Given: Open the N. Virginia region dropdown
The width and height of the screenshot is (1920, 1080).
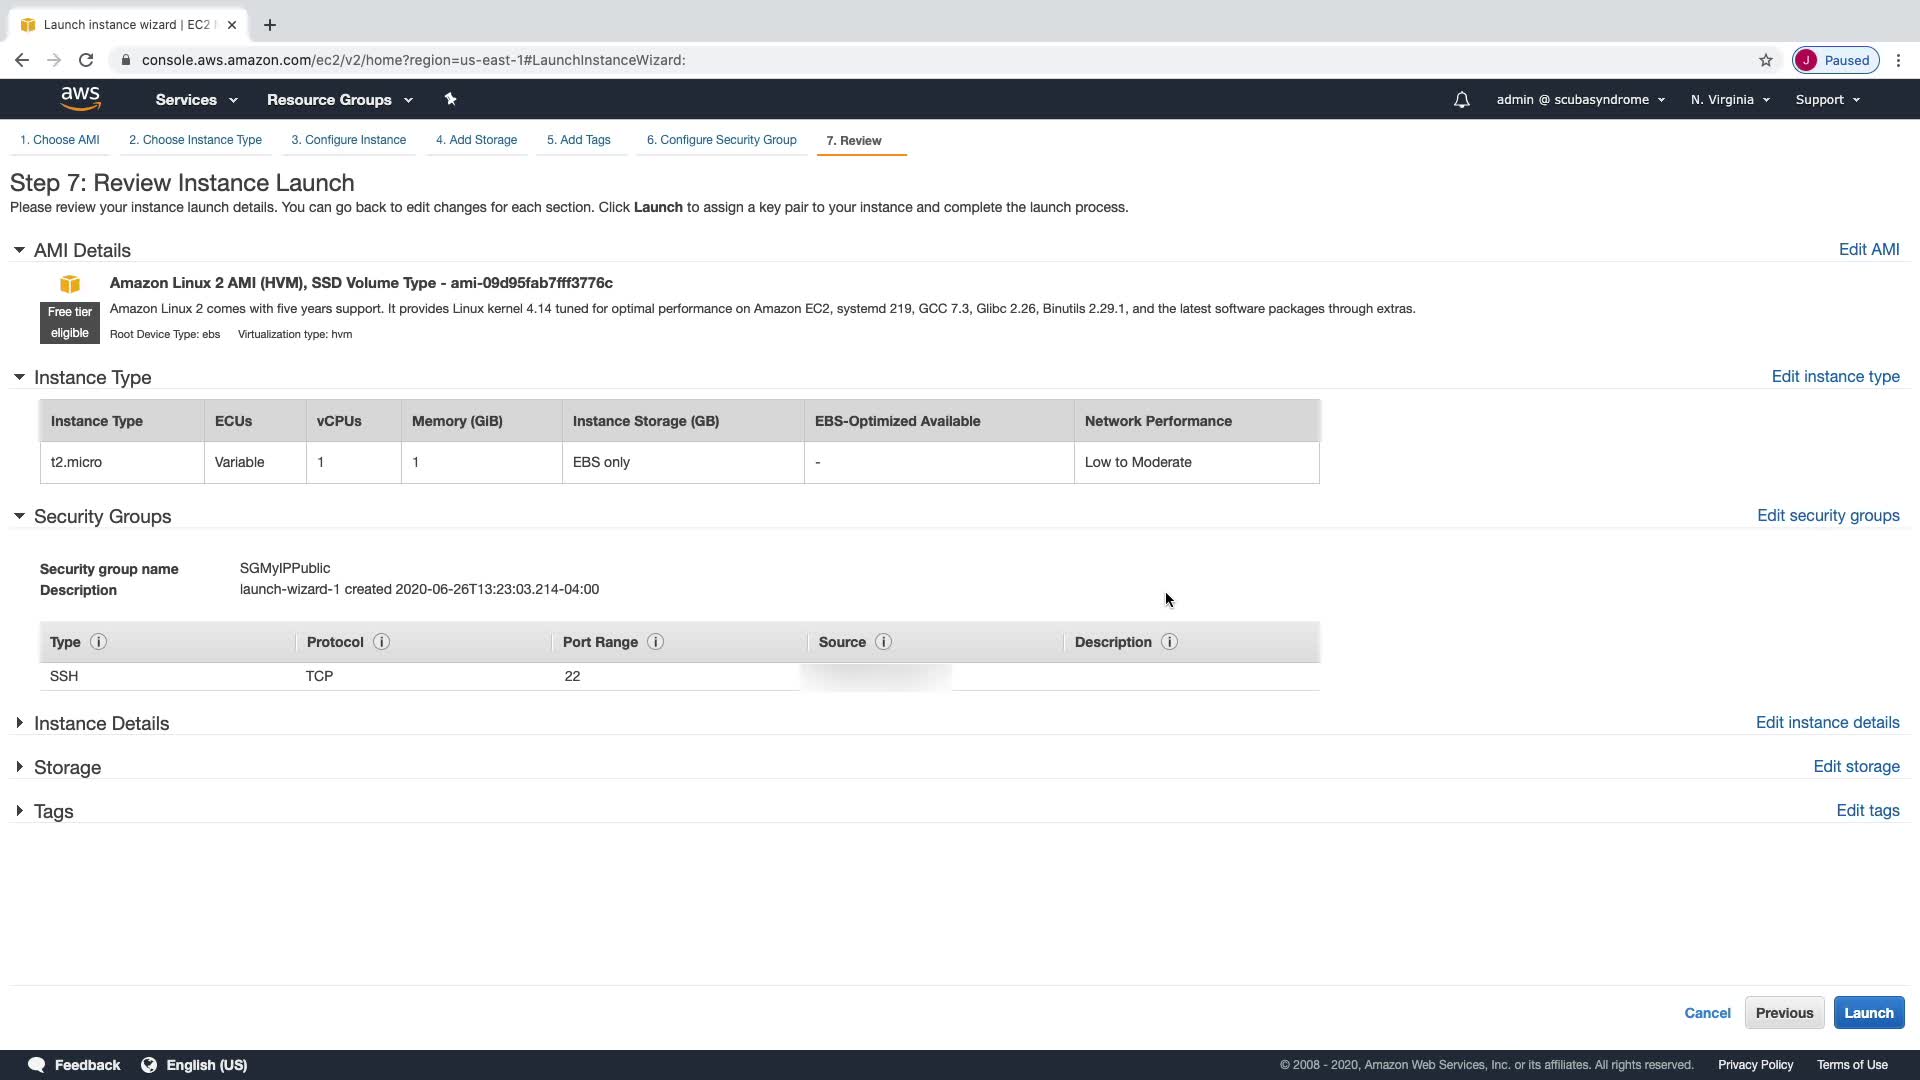Looking at the screenshot, I should click(1729, 100).
